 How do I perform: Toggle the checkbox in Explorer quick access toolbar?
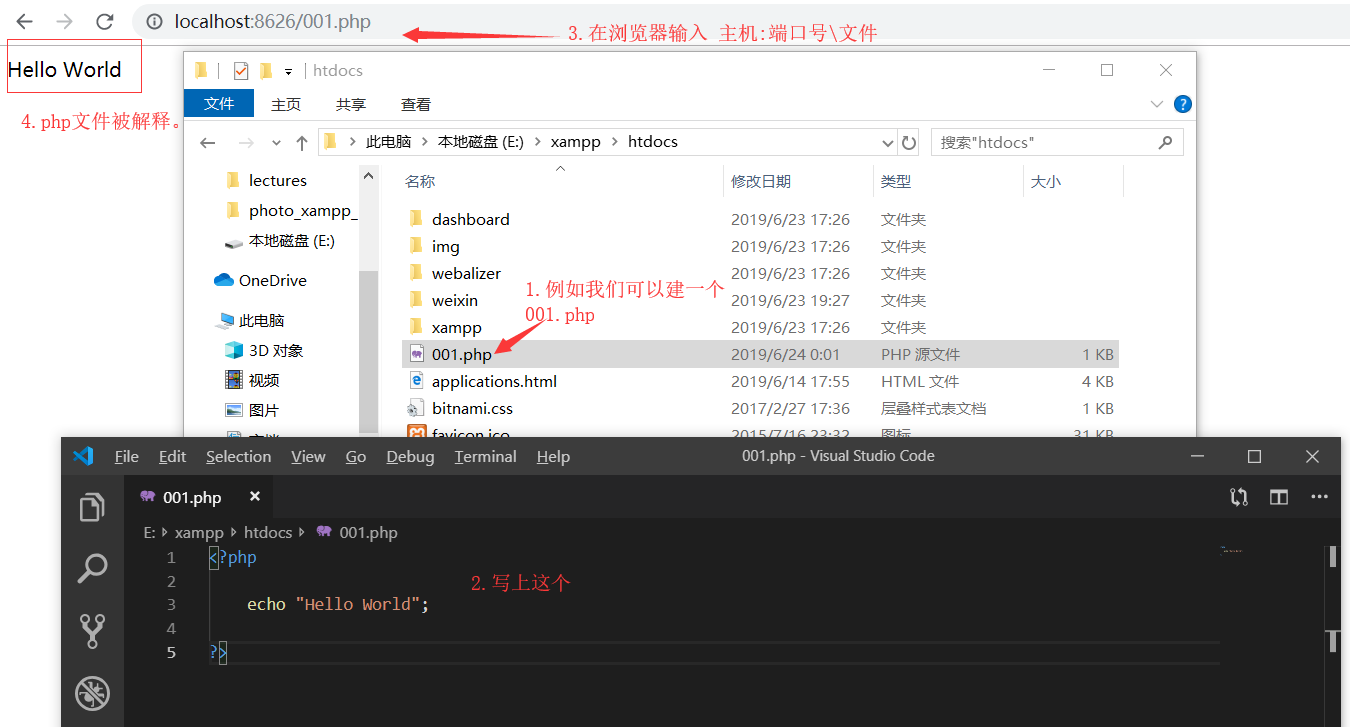(241, 70)
